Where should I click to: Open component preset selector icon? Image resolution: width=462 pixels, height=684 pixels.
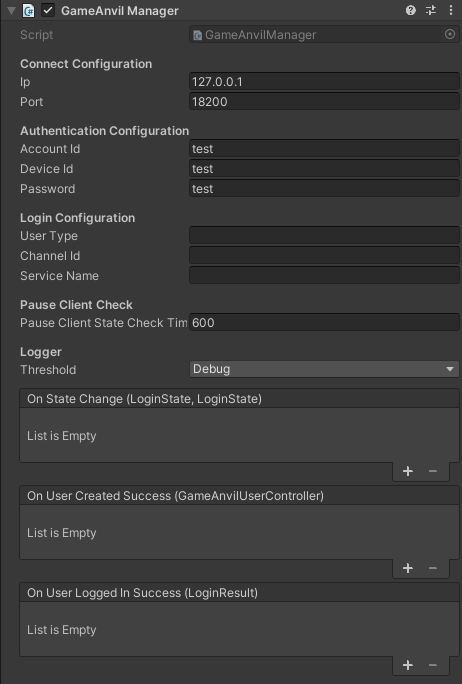(x=431, y=10)
